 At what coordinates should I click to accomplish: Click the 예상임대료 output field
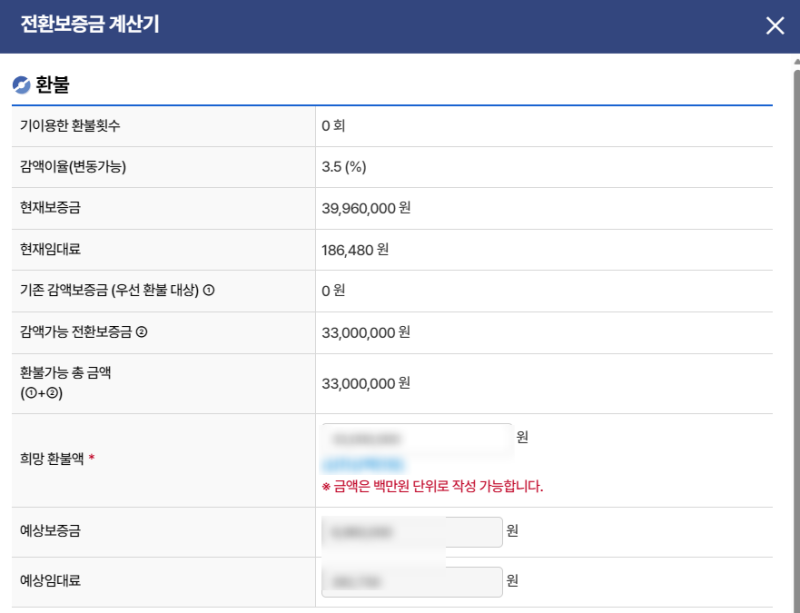[412, 581]
